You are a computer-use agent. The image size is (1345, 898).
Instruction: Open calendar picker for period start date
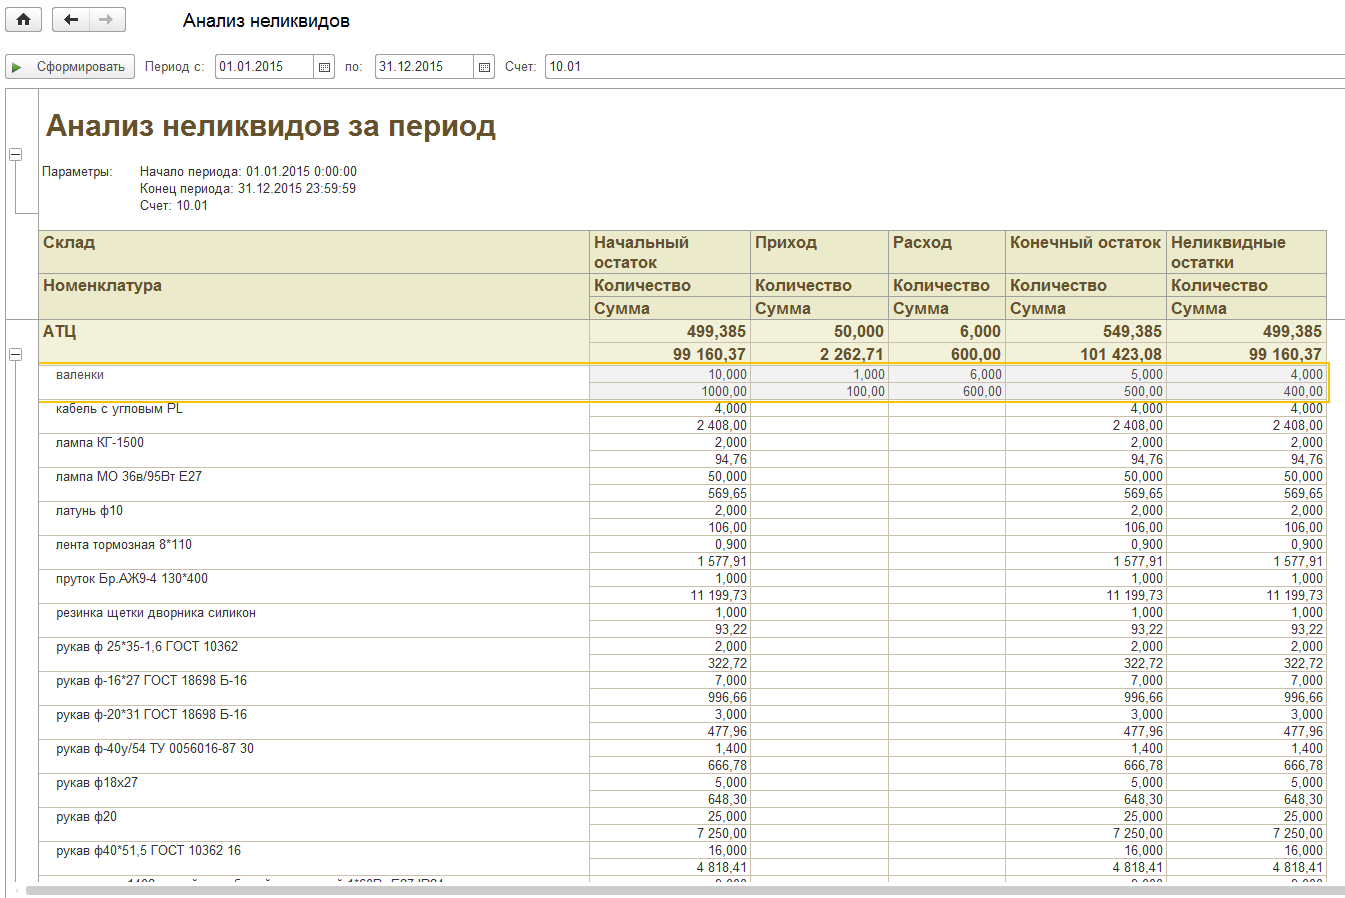point(324,67)
